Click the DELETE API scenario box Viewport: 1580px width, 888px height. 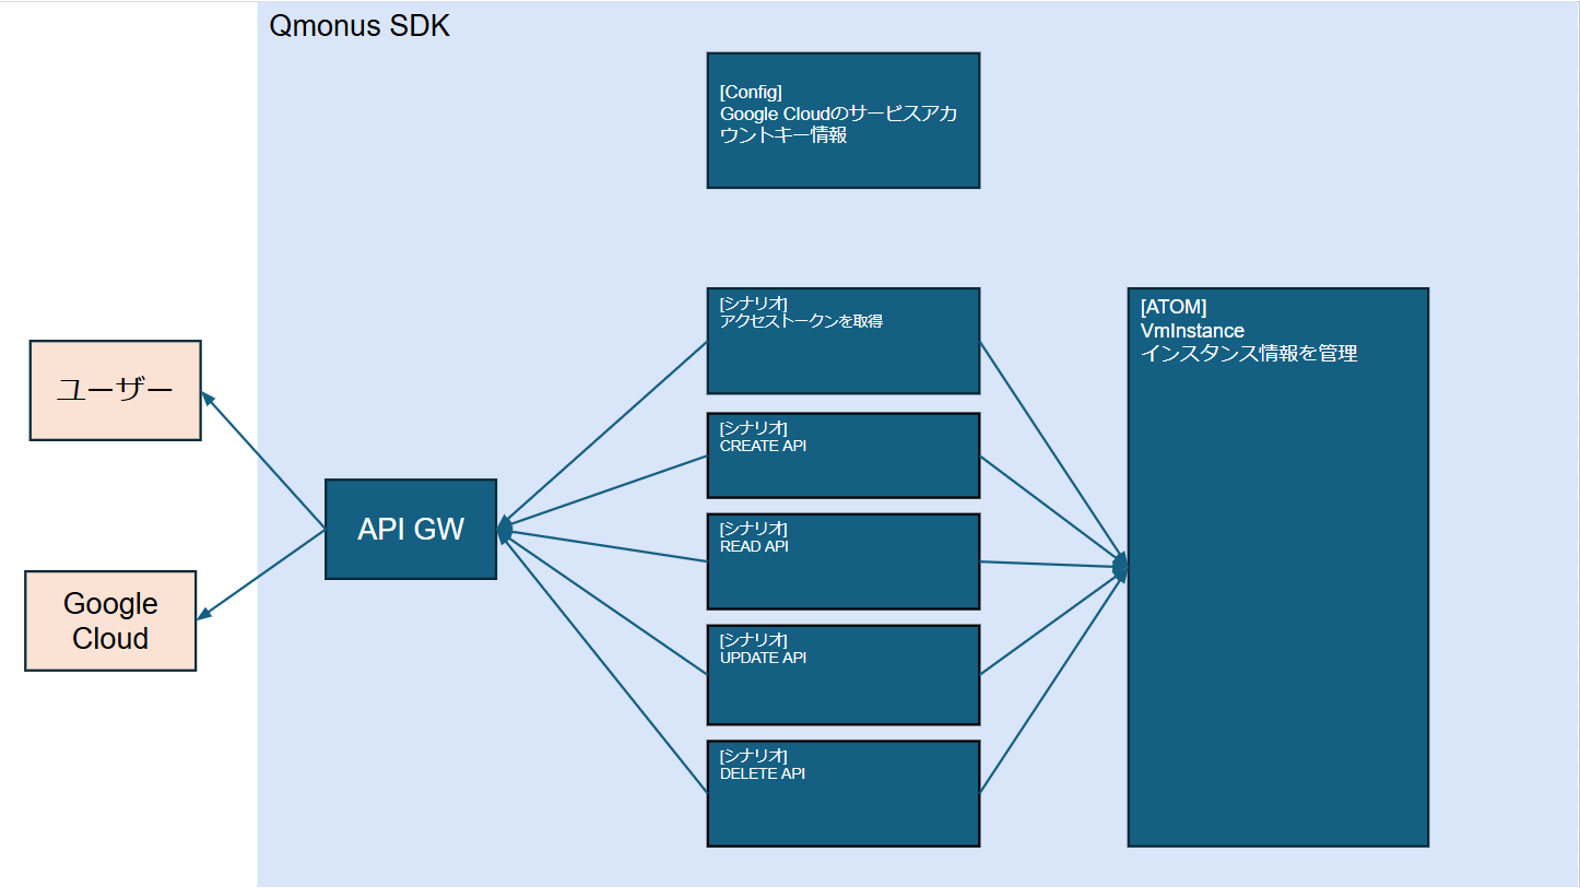coord(843,794)
